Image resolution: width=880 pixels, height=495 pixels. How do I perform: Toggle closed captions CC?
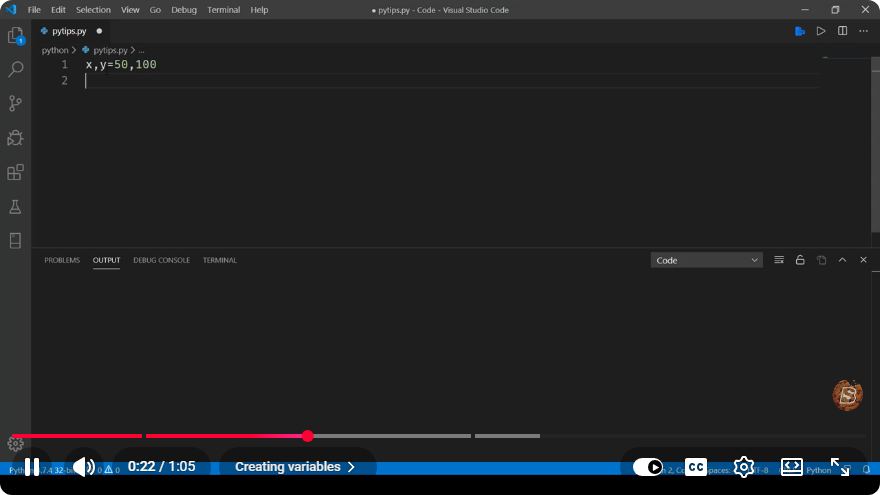pos(696,467)
